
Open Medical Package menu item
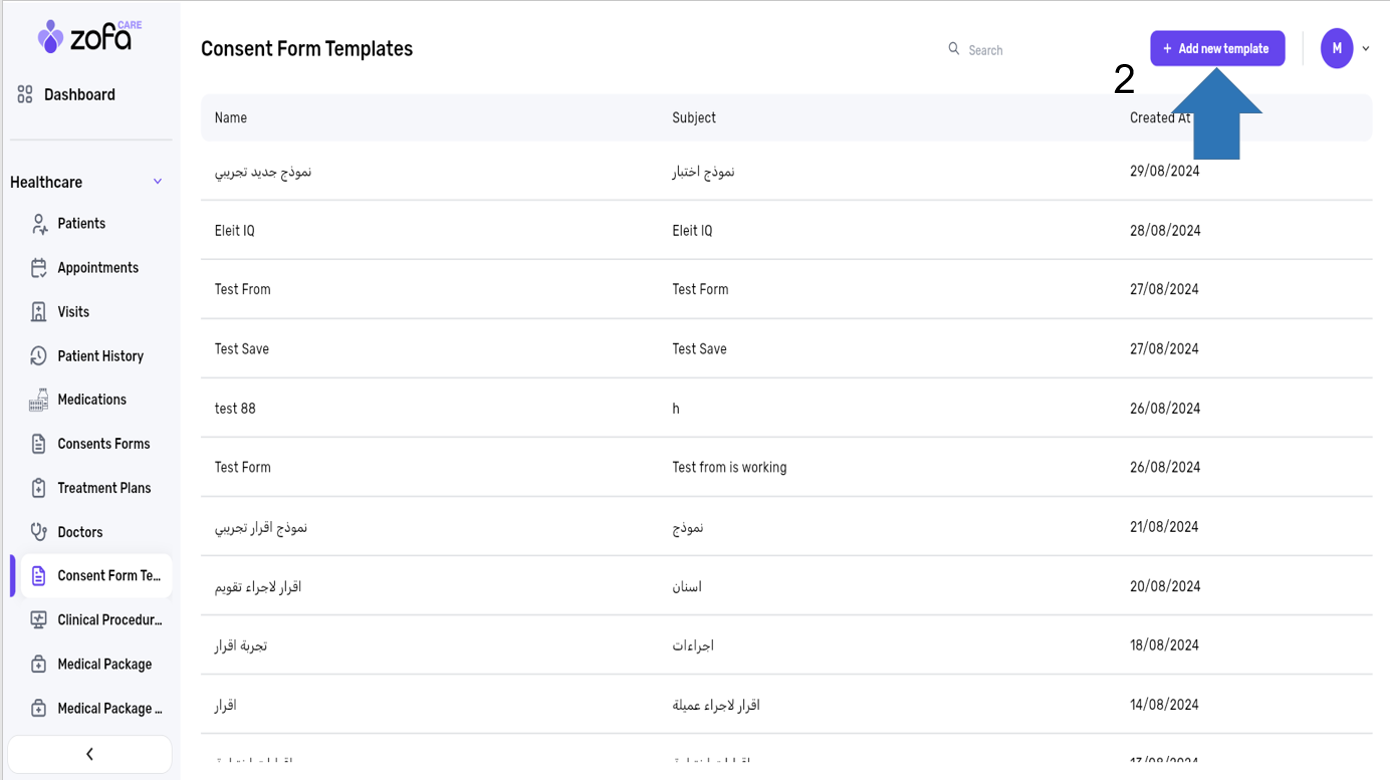click(104, 664)
